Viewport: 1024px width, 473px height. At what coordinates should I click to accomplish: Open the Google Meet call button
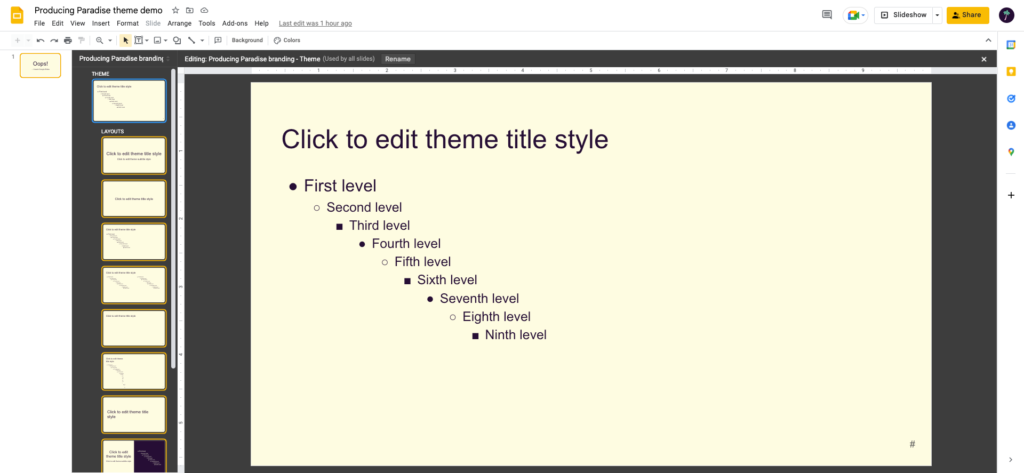tap(855, 15)
